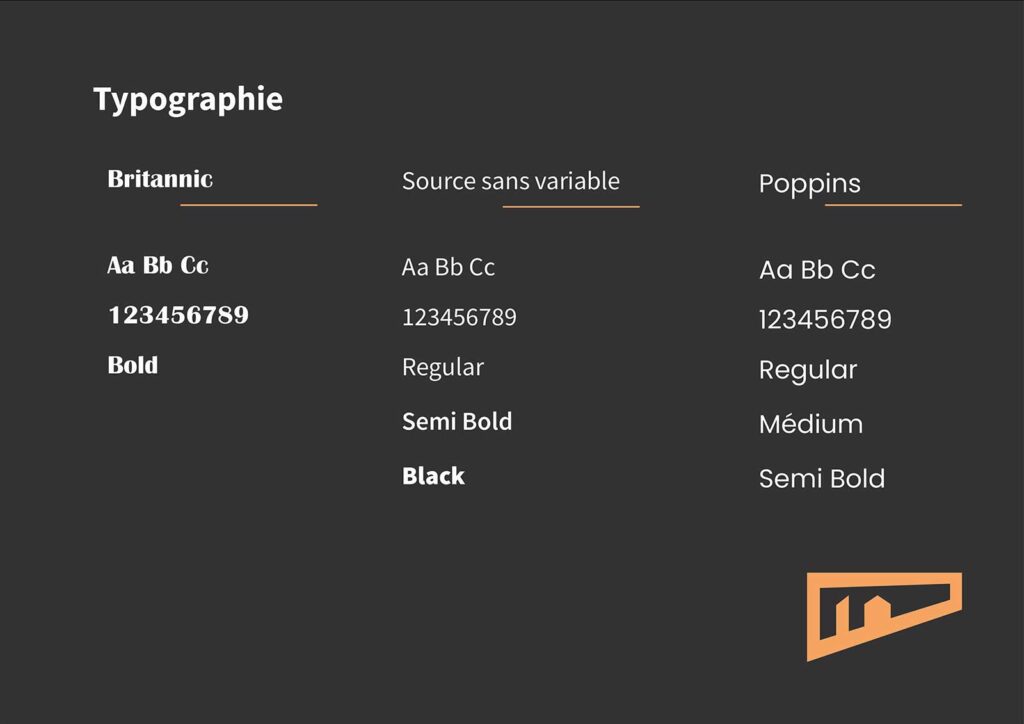This screenshot has height=724, width=1024.
Task: Click the Typographie heading
Action: point(188,101)
